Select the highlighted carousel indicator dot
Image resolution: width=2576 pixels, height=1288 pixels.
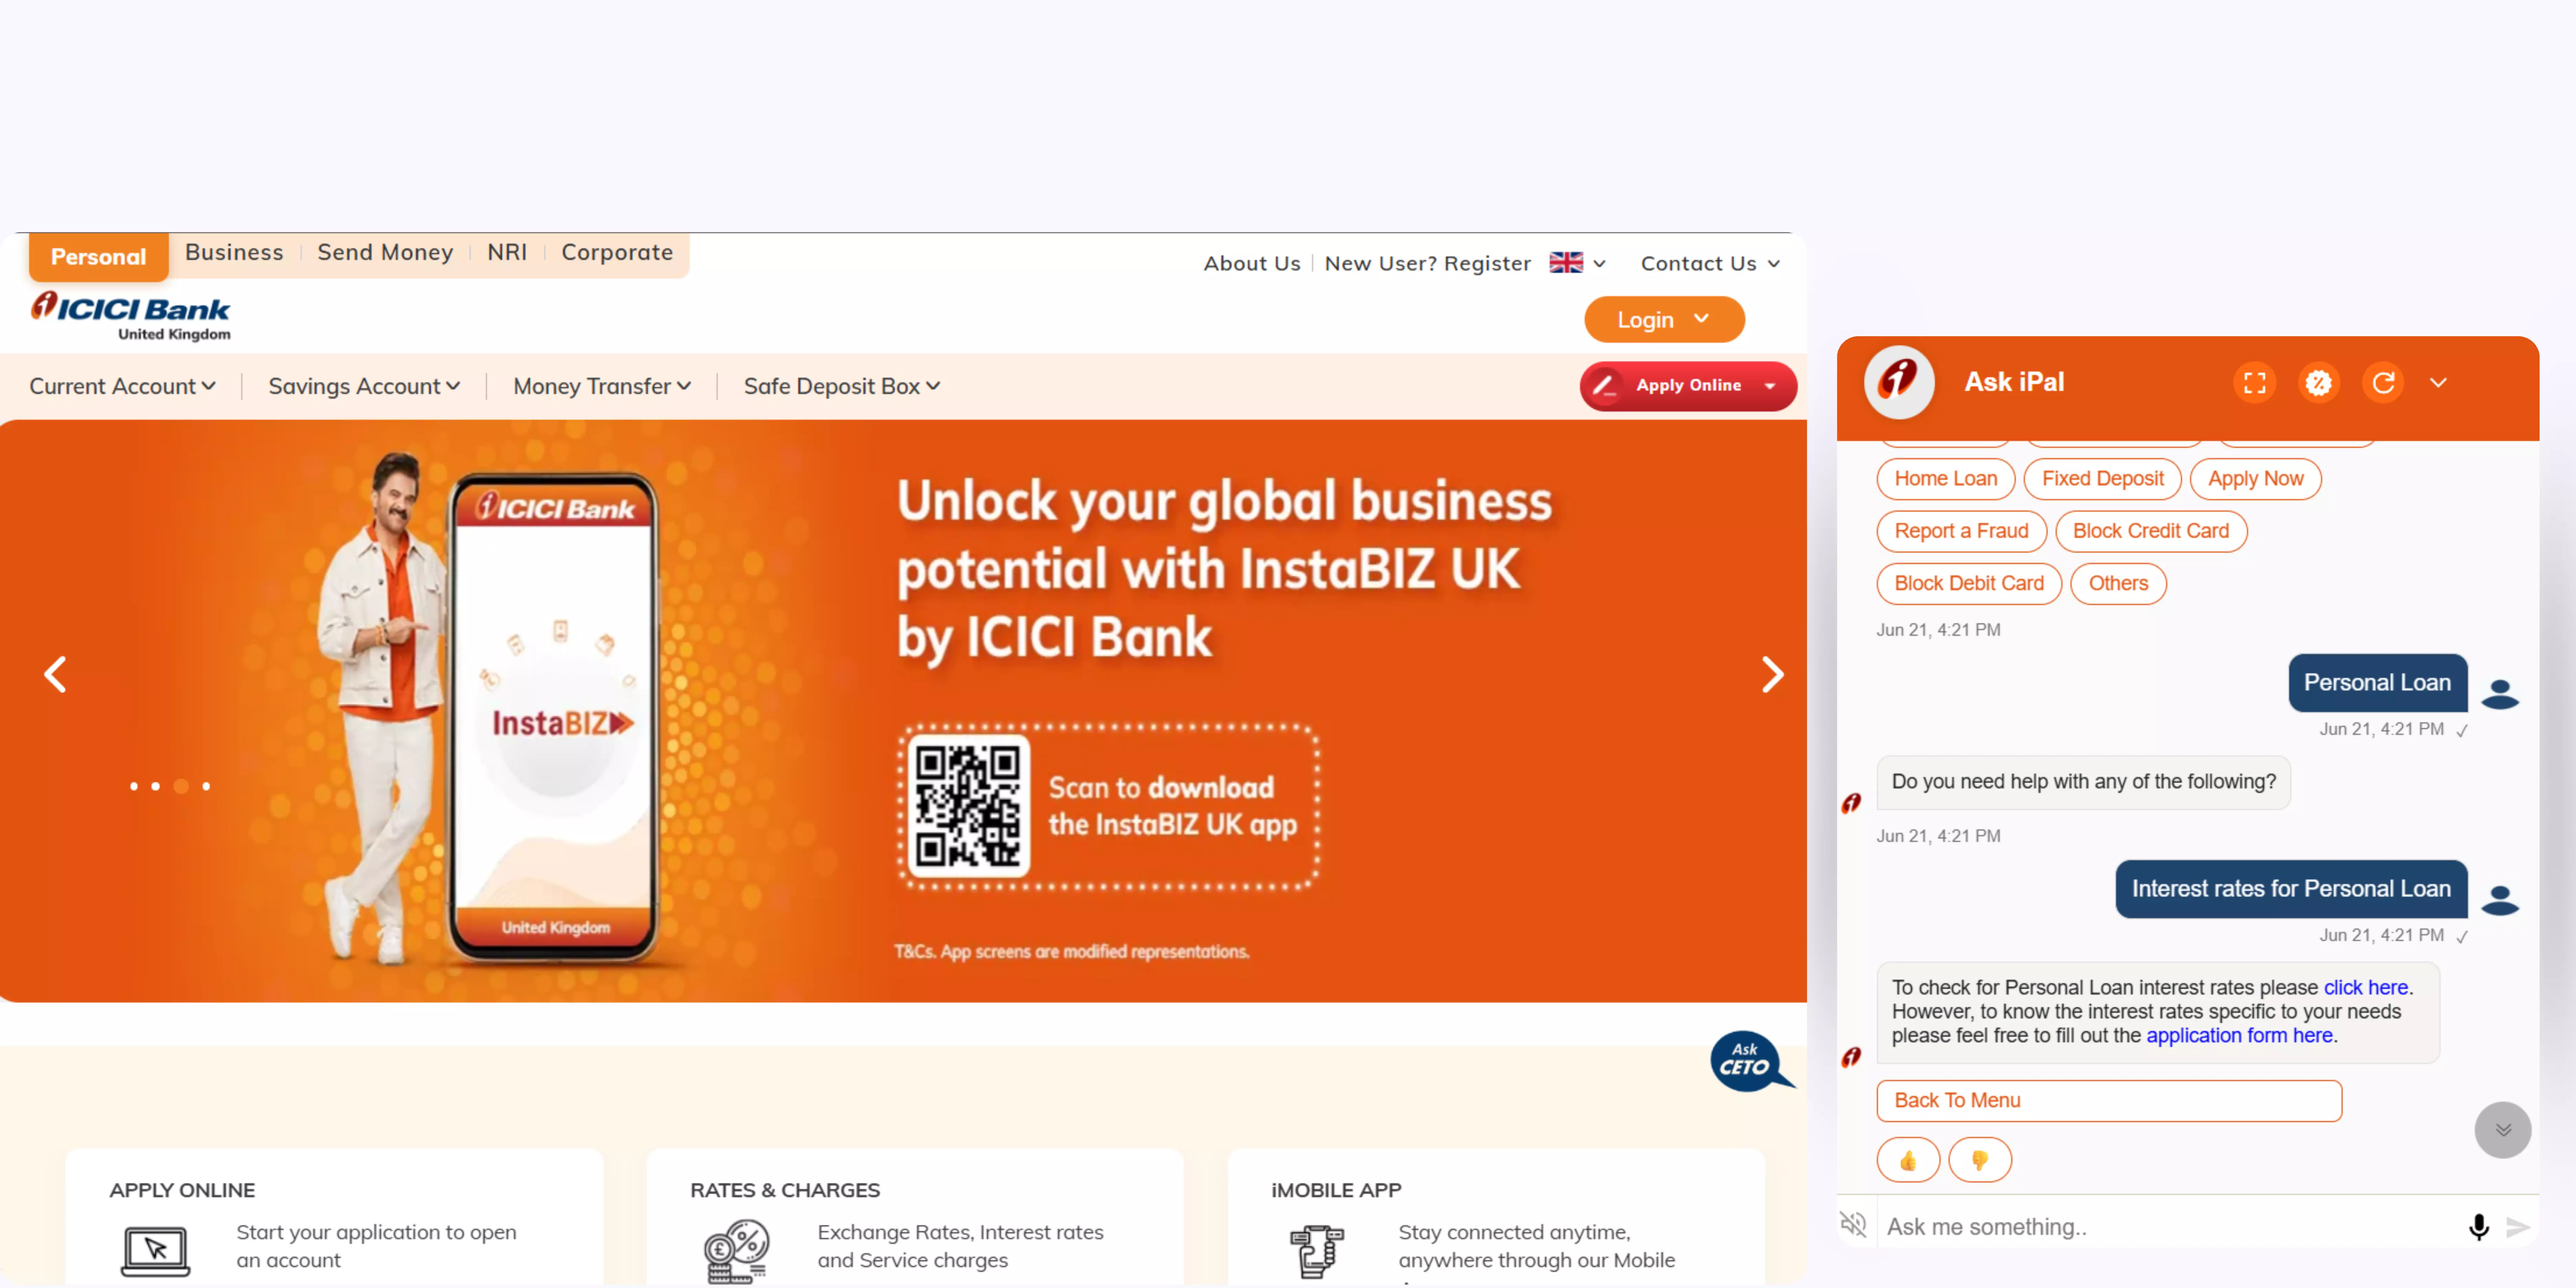click(181, 786)
